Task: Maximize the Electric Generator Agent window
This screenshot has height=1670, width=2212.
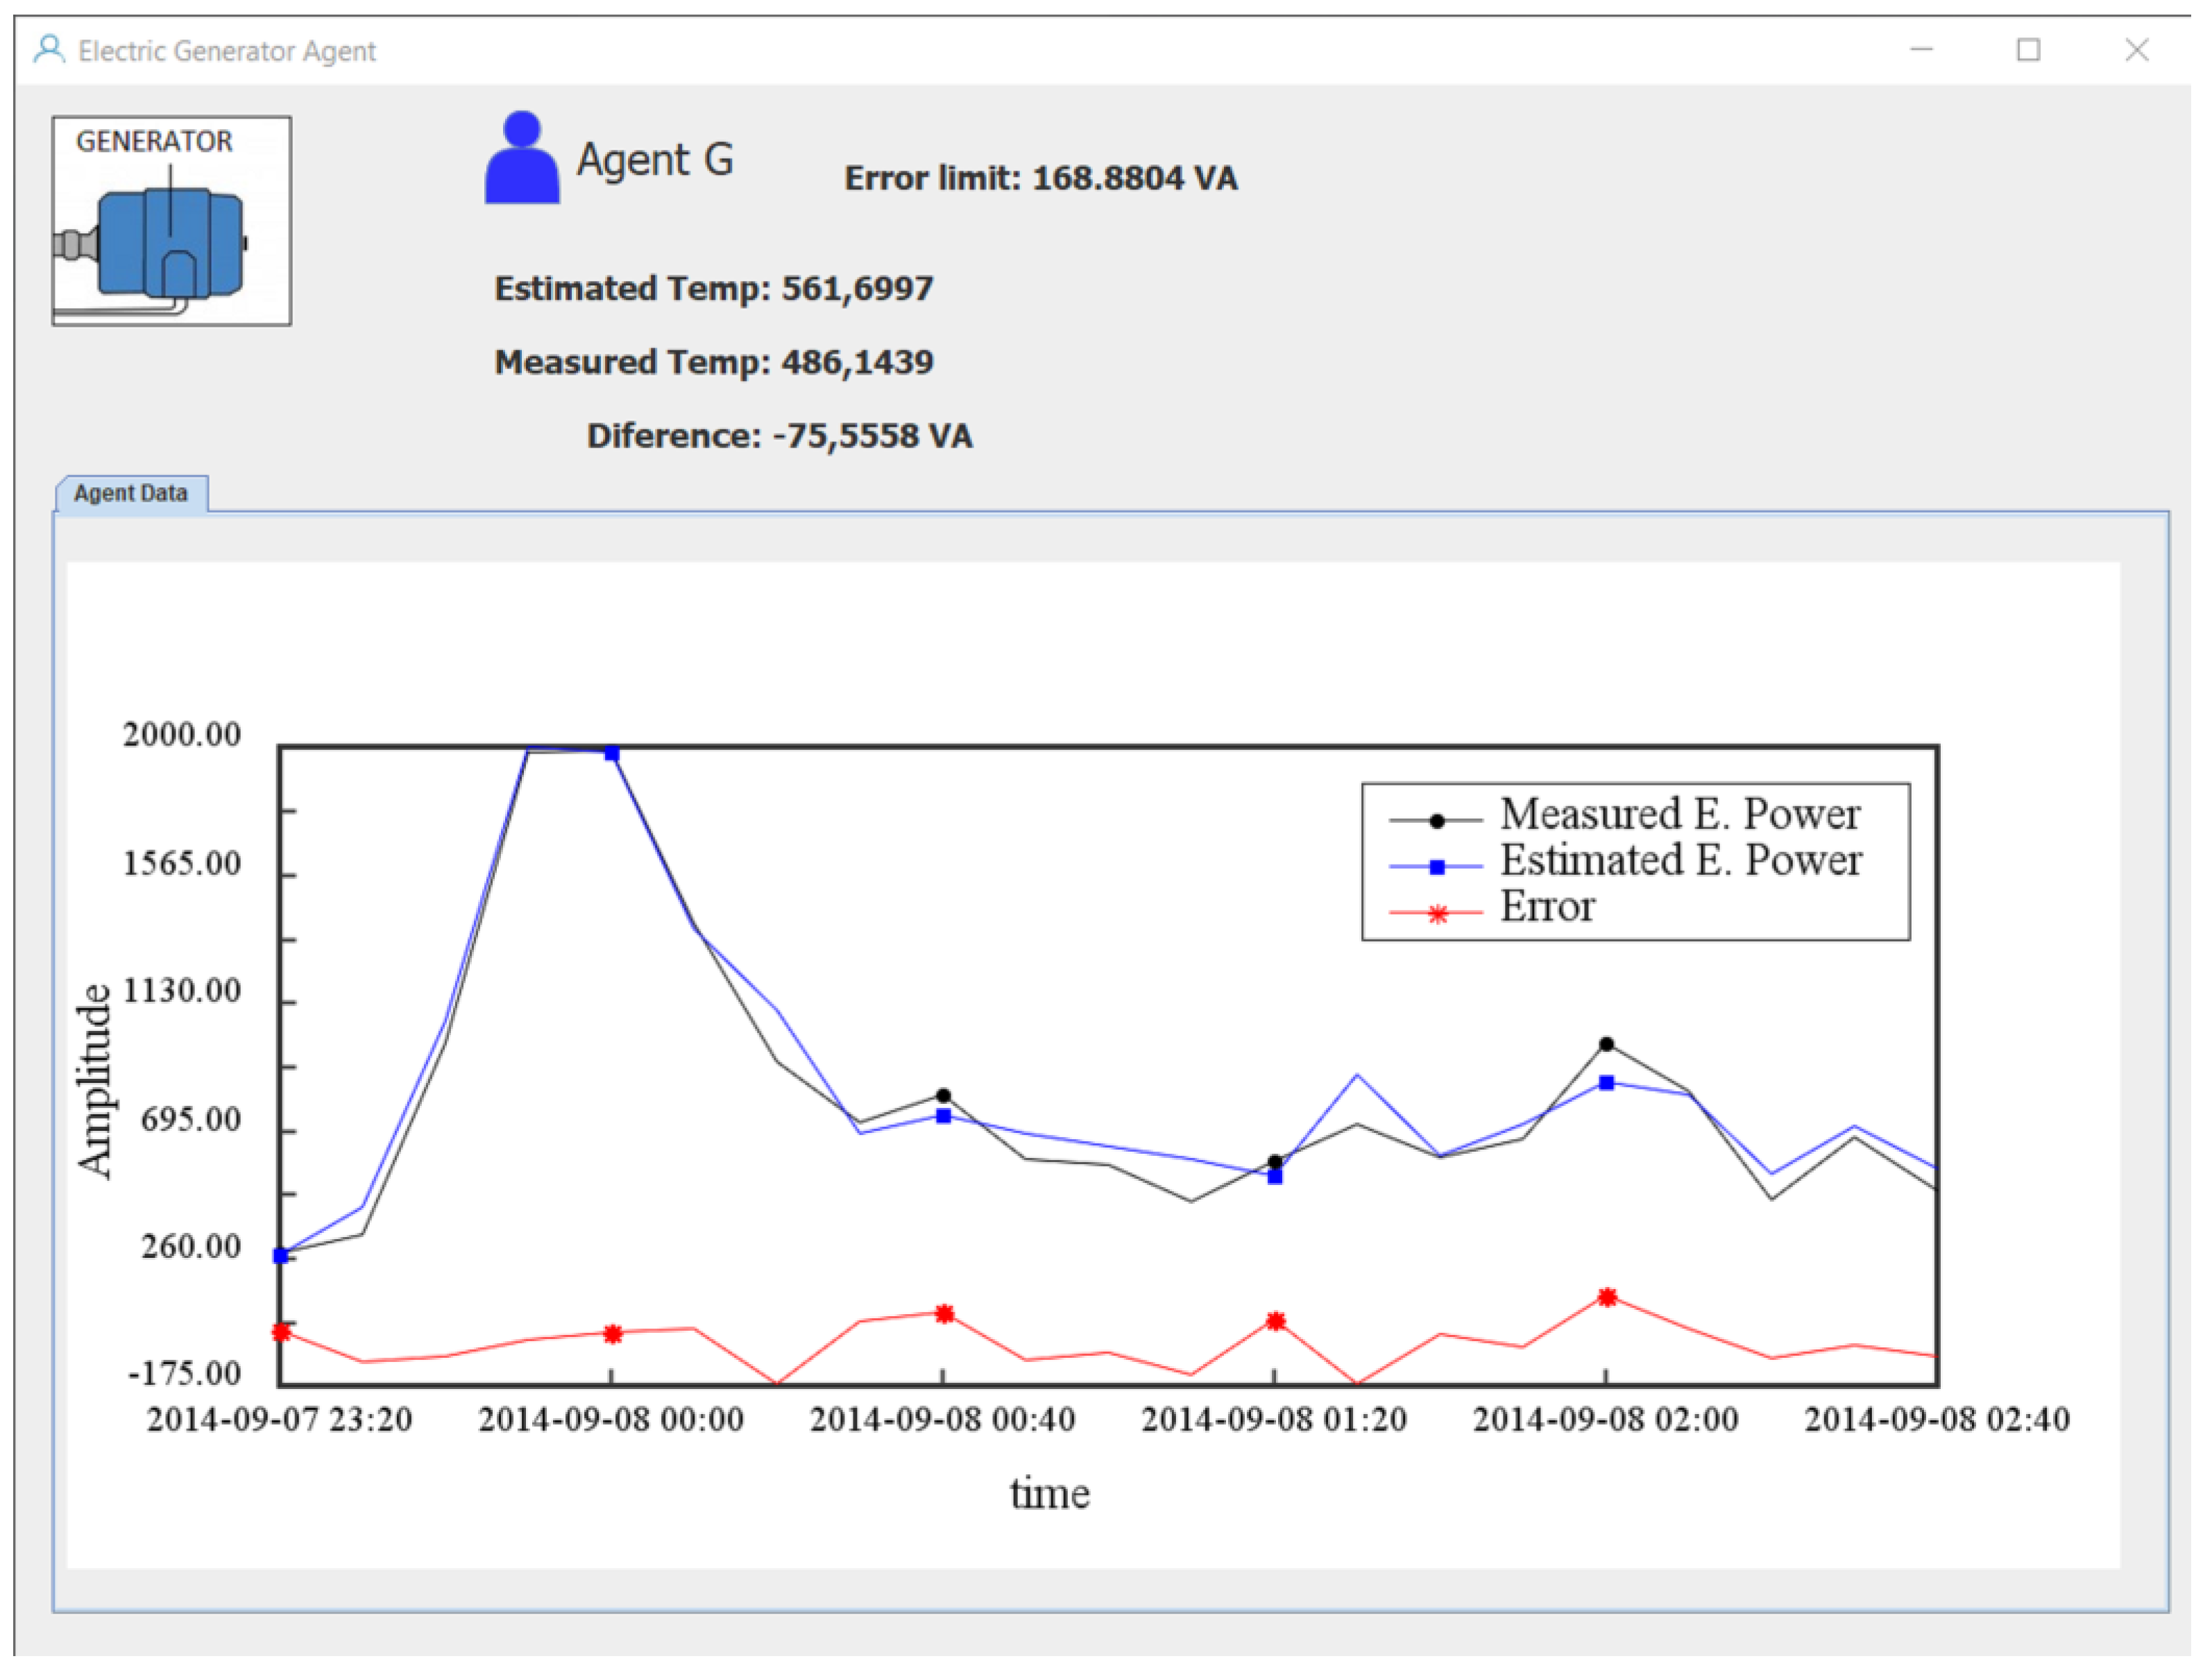Action: (x=2028, y=49)
